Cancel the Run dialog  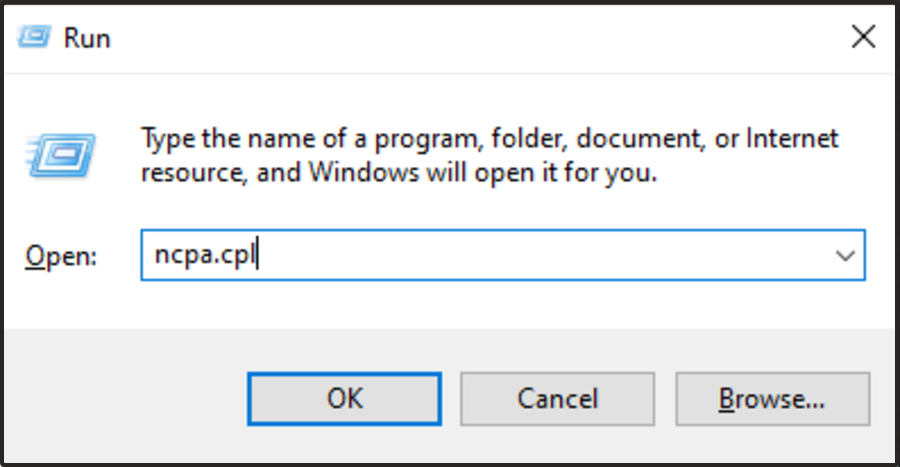(557, 399)
